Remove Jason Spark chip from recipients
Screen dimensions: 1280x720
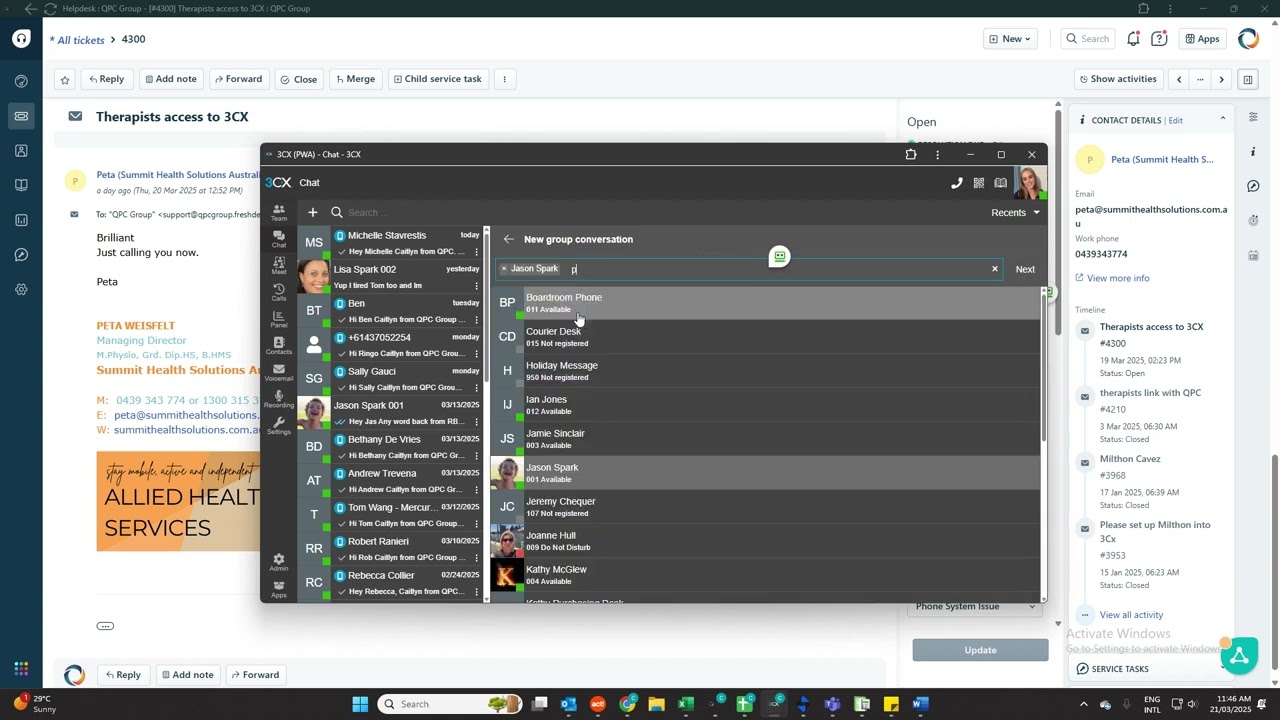(504, 269)
